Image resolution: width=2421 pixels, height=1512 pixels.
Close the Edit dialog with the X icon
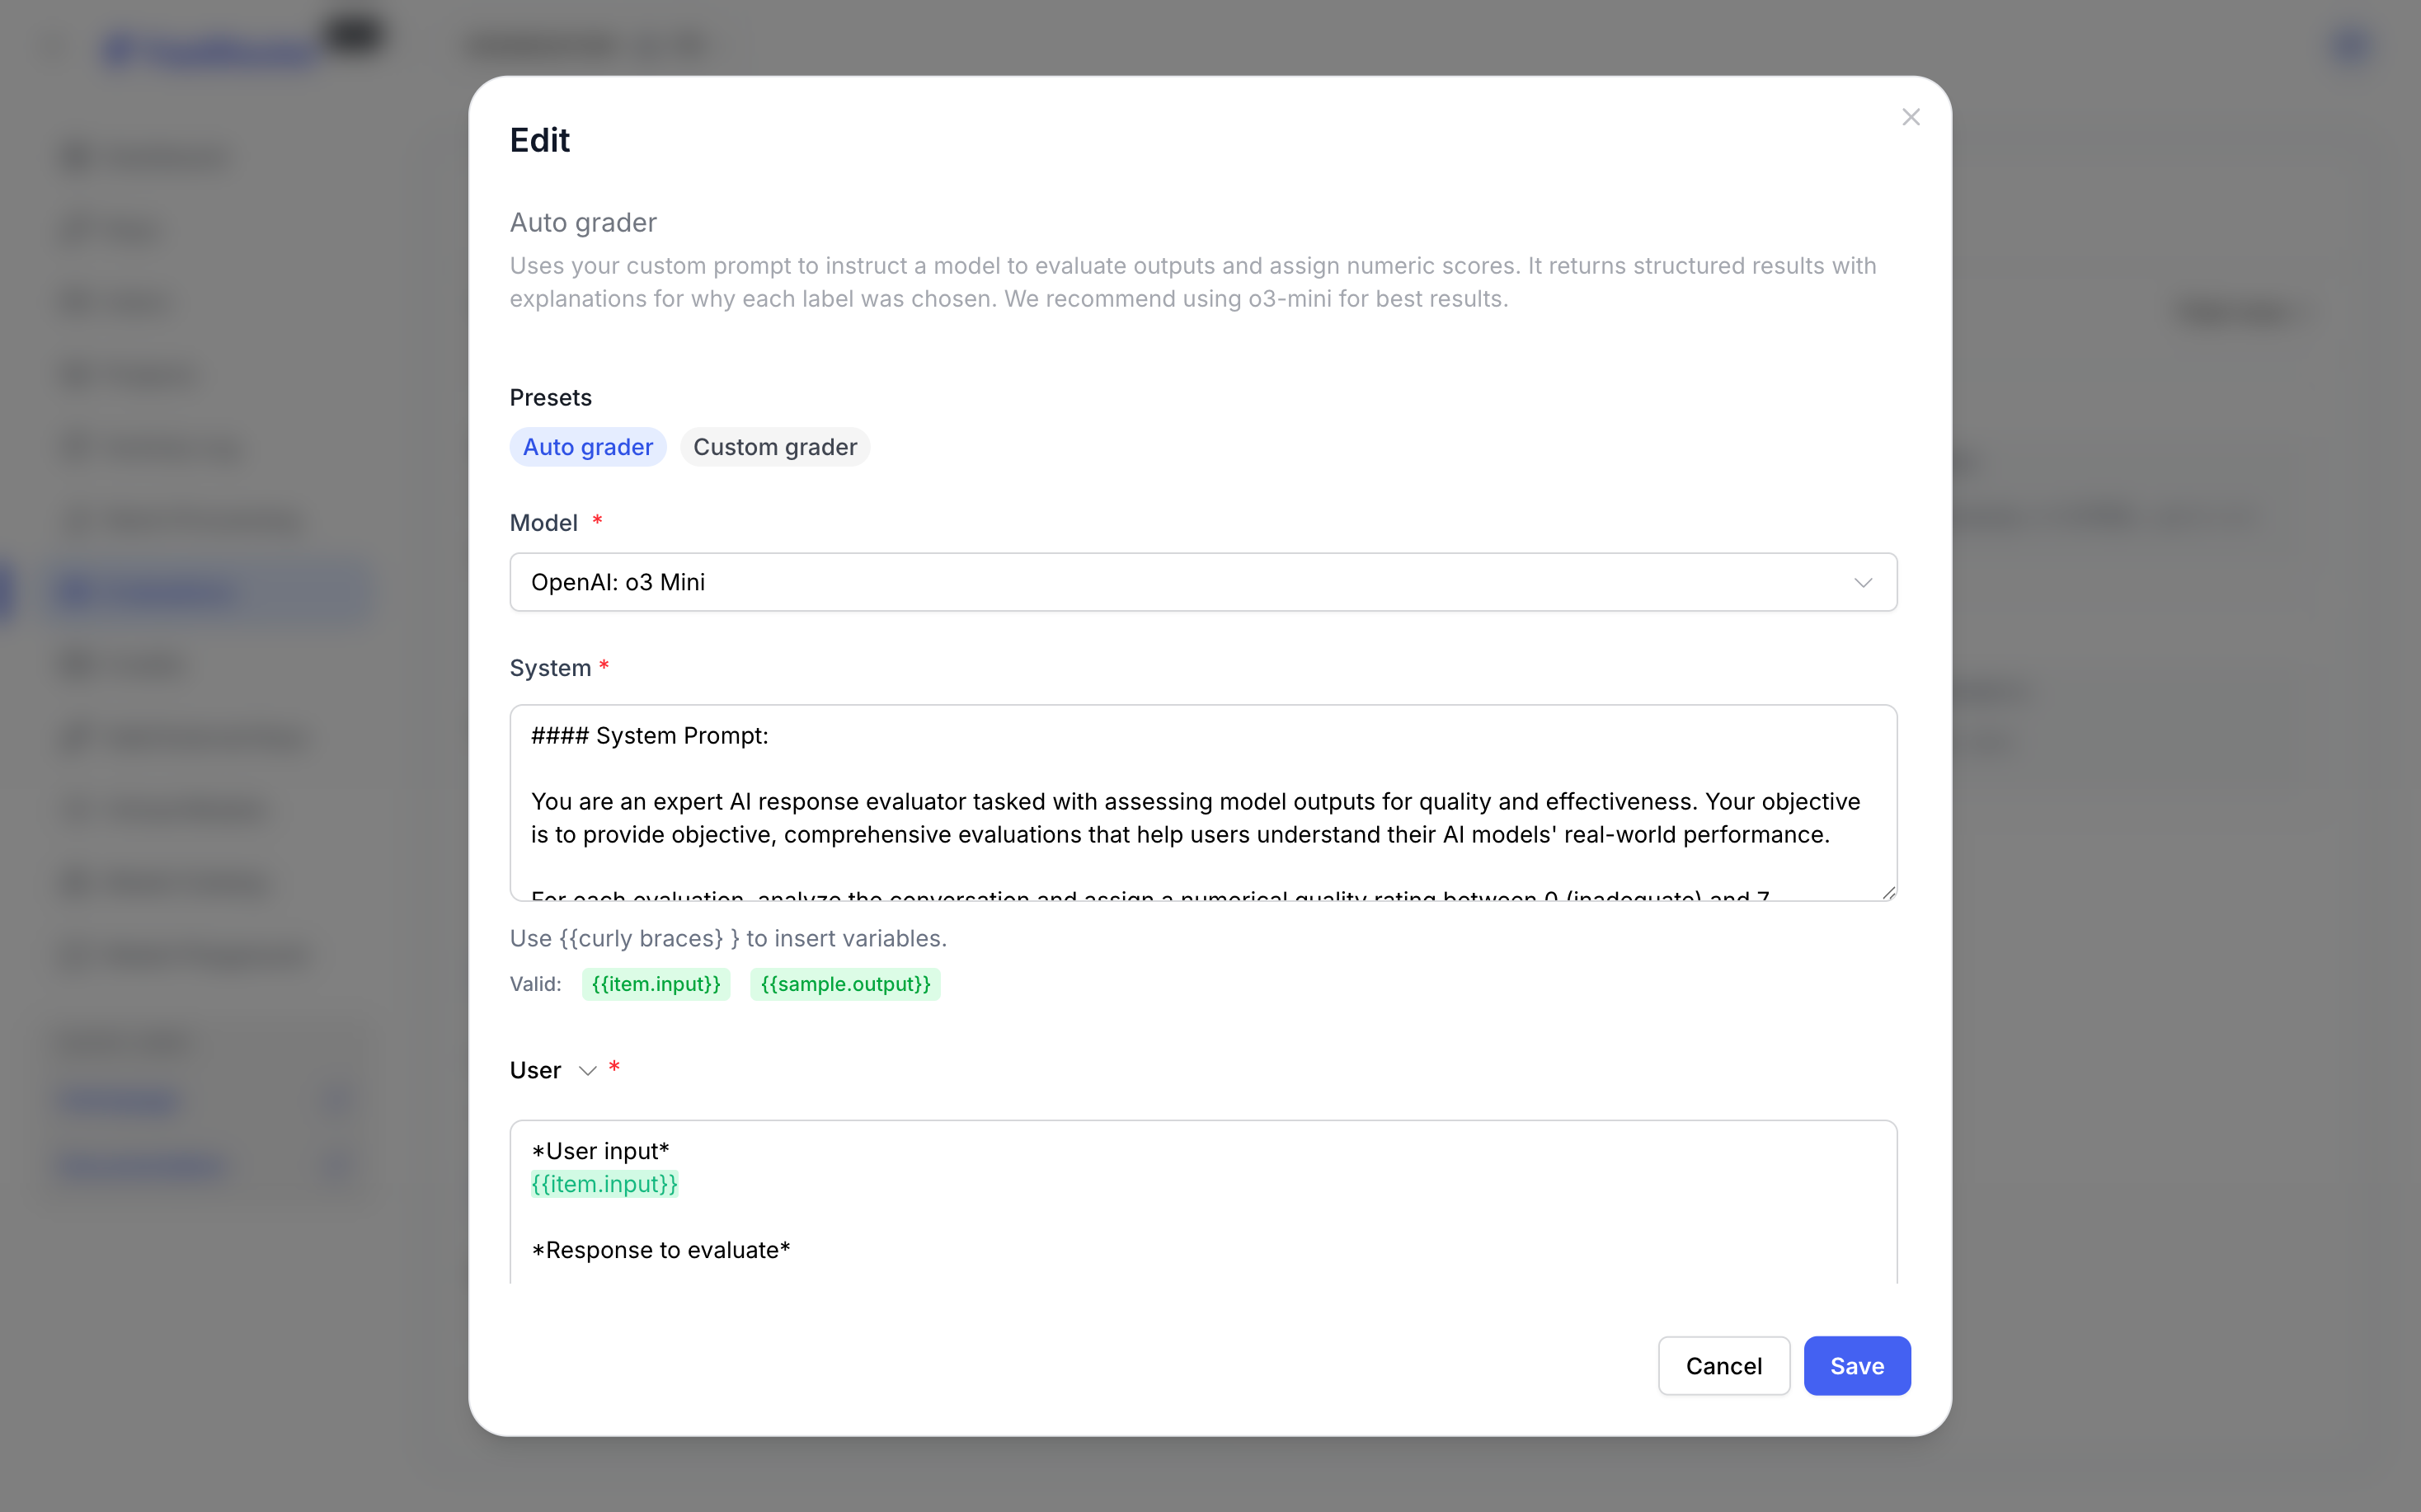point(1910,118)
